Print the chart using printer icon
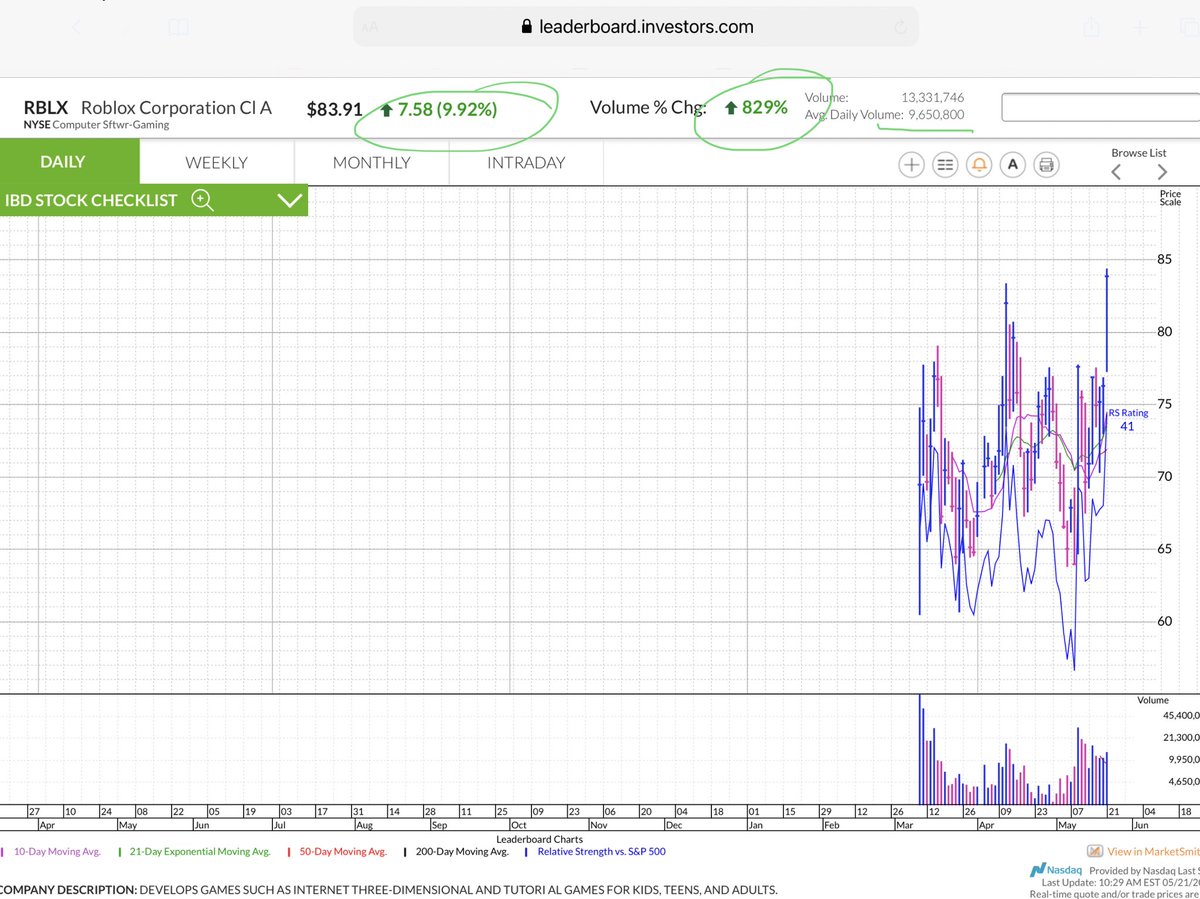 click(x=1046, y=165)
